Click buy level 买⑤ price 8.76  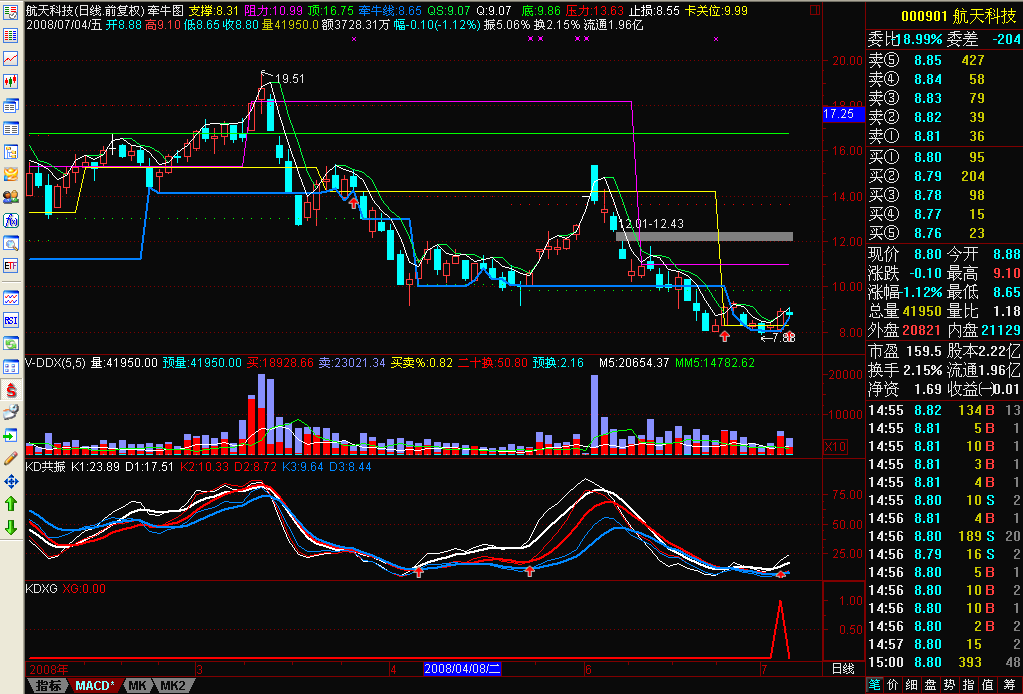pos(928,234)
